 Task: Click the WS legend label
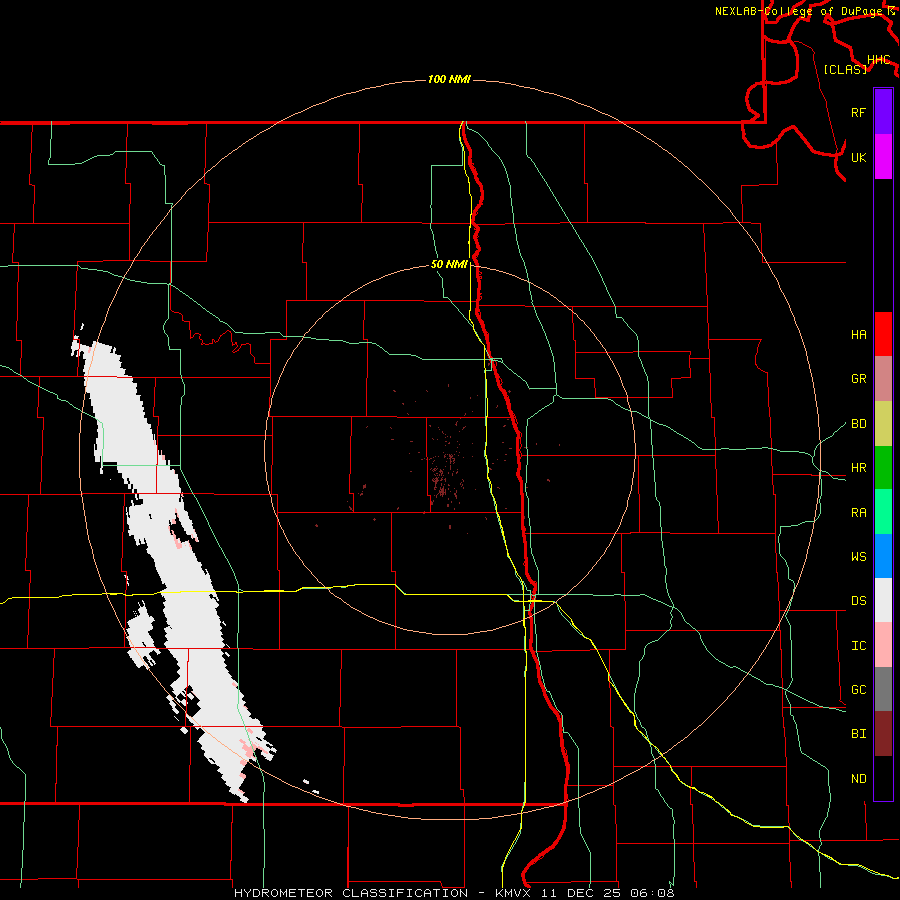pos(858,557)
